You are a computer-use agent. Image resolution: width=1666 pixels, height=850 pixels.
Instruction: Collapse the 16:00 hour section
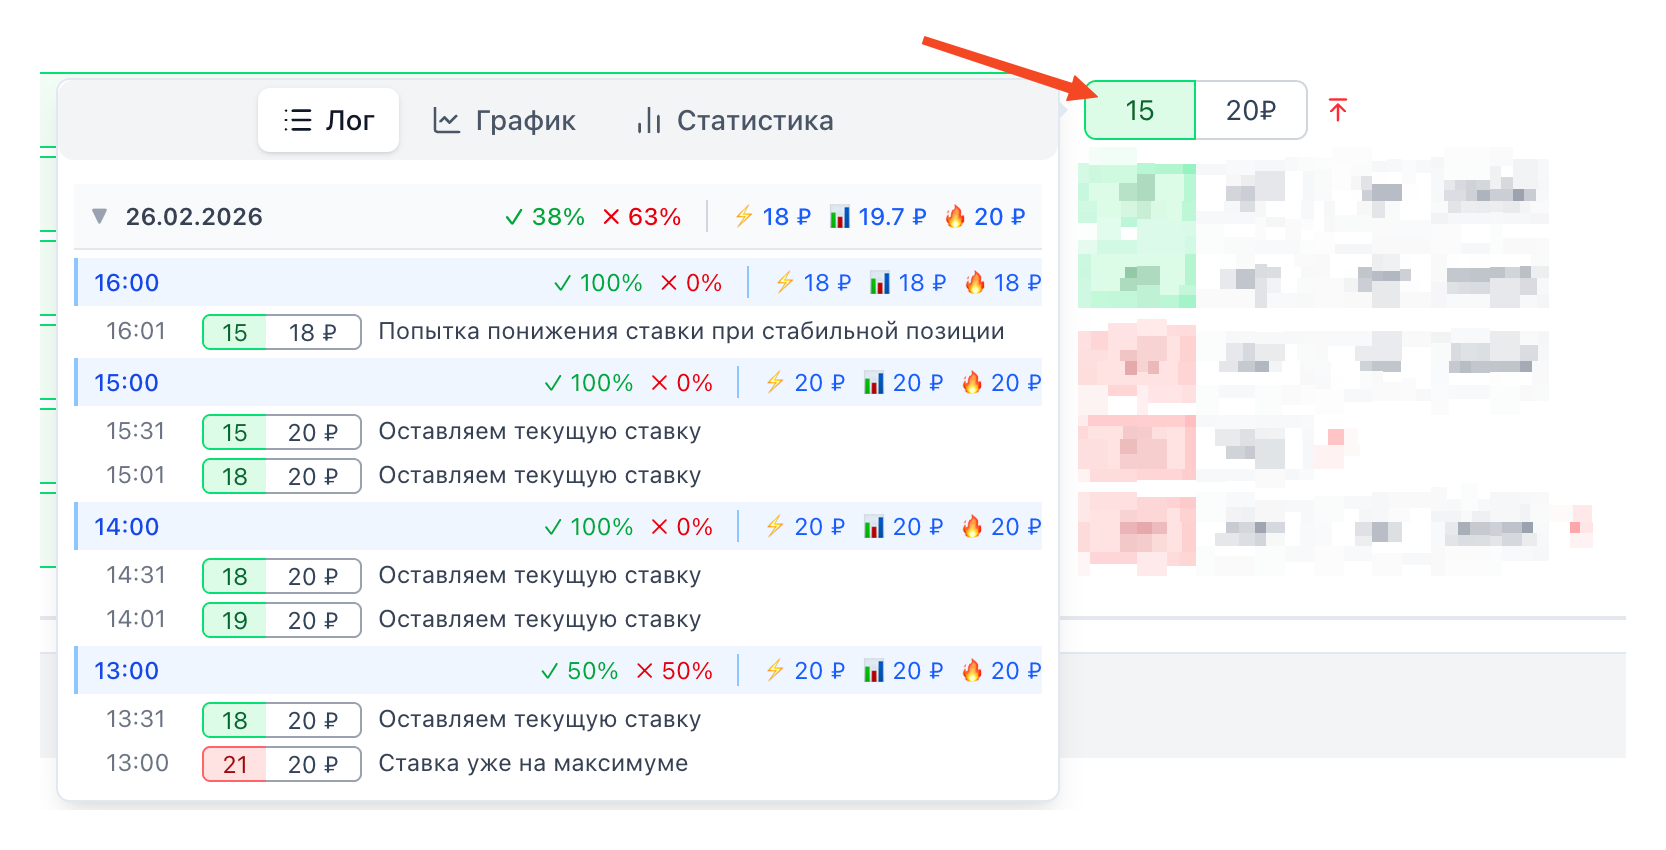127,283
